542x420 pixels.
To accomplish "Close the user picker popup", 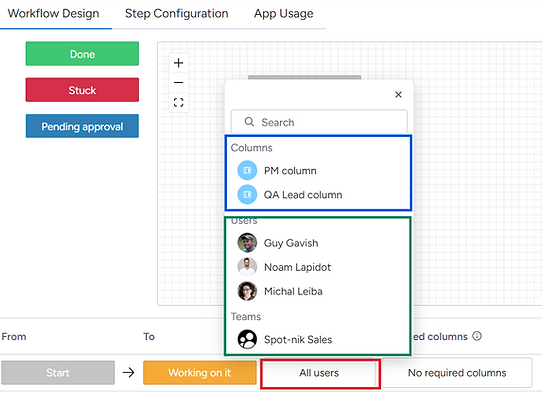I will coord(398,94).
